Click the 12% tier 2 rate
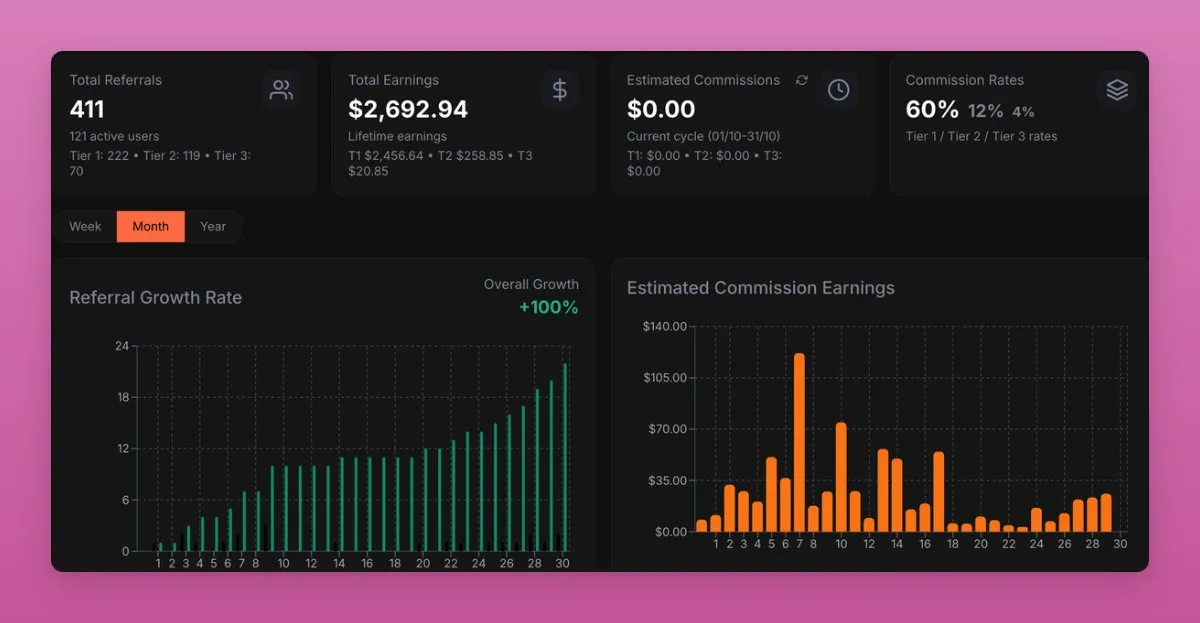1200x623 pixels. coord(985,111)
